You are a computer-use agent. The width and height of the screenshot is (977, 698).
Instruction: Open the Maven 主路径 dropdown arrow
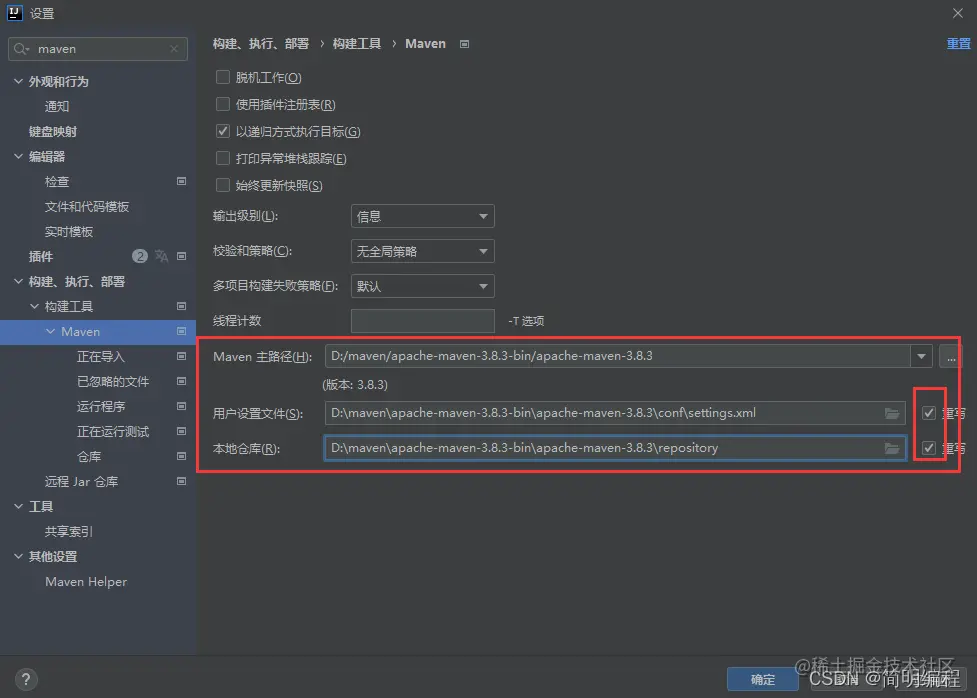(x=921, y=356)
